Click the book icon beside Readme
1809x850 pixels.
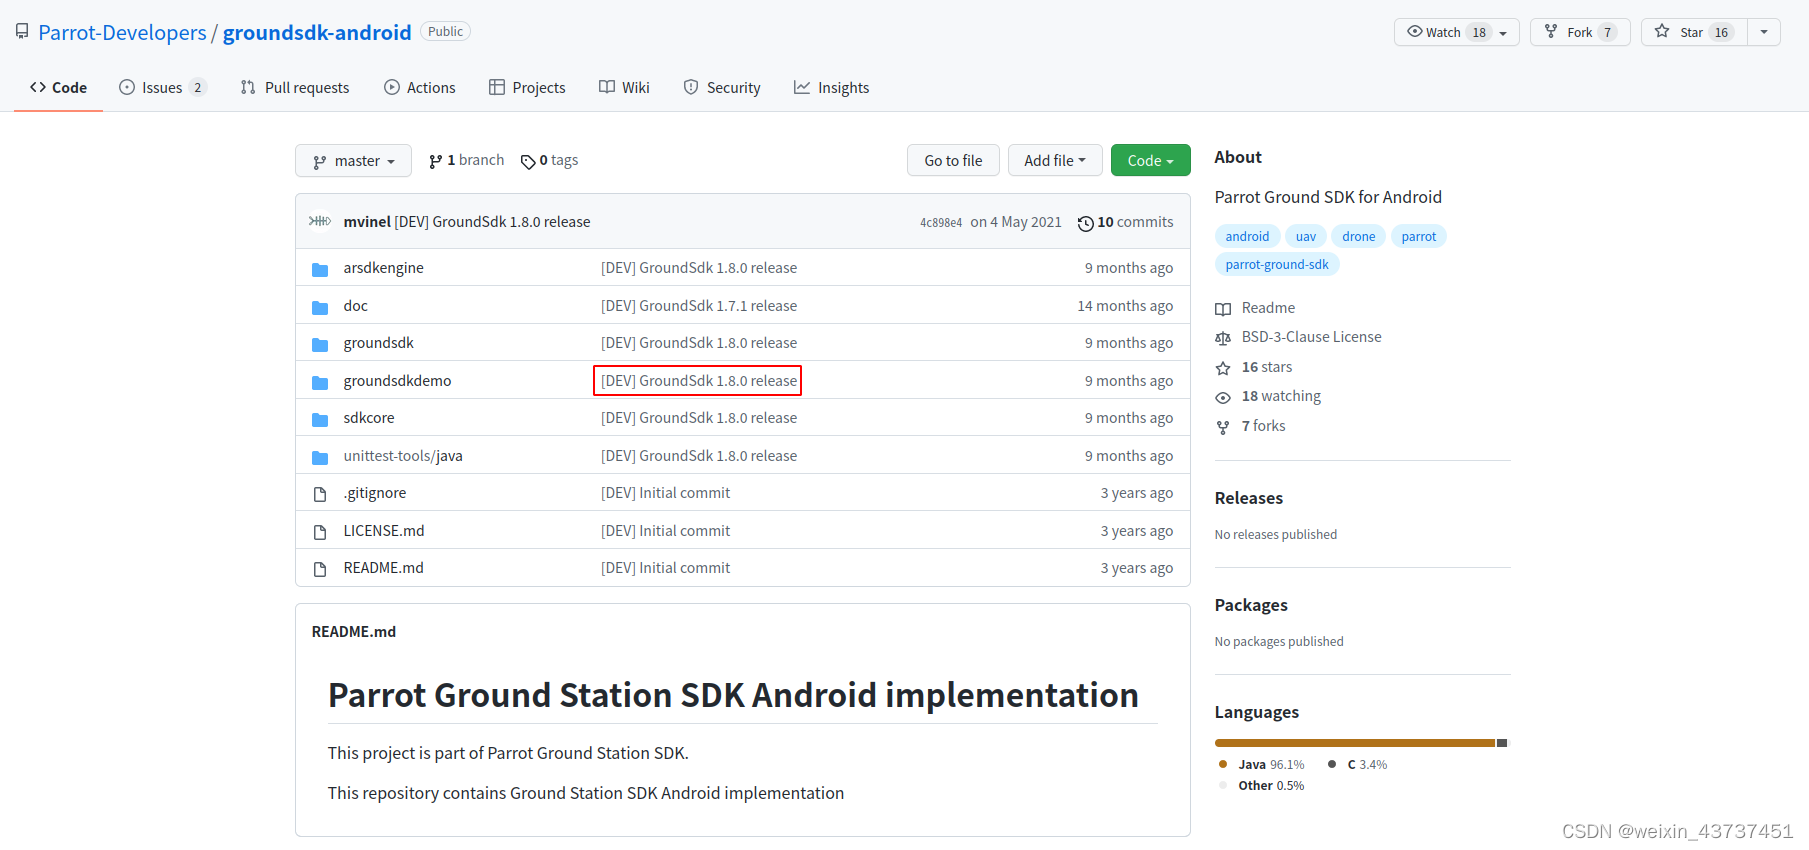[x=1223, y=309]
